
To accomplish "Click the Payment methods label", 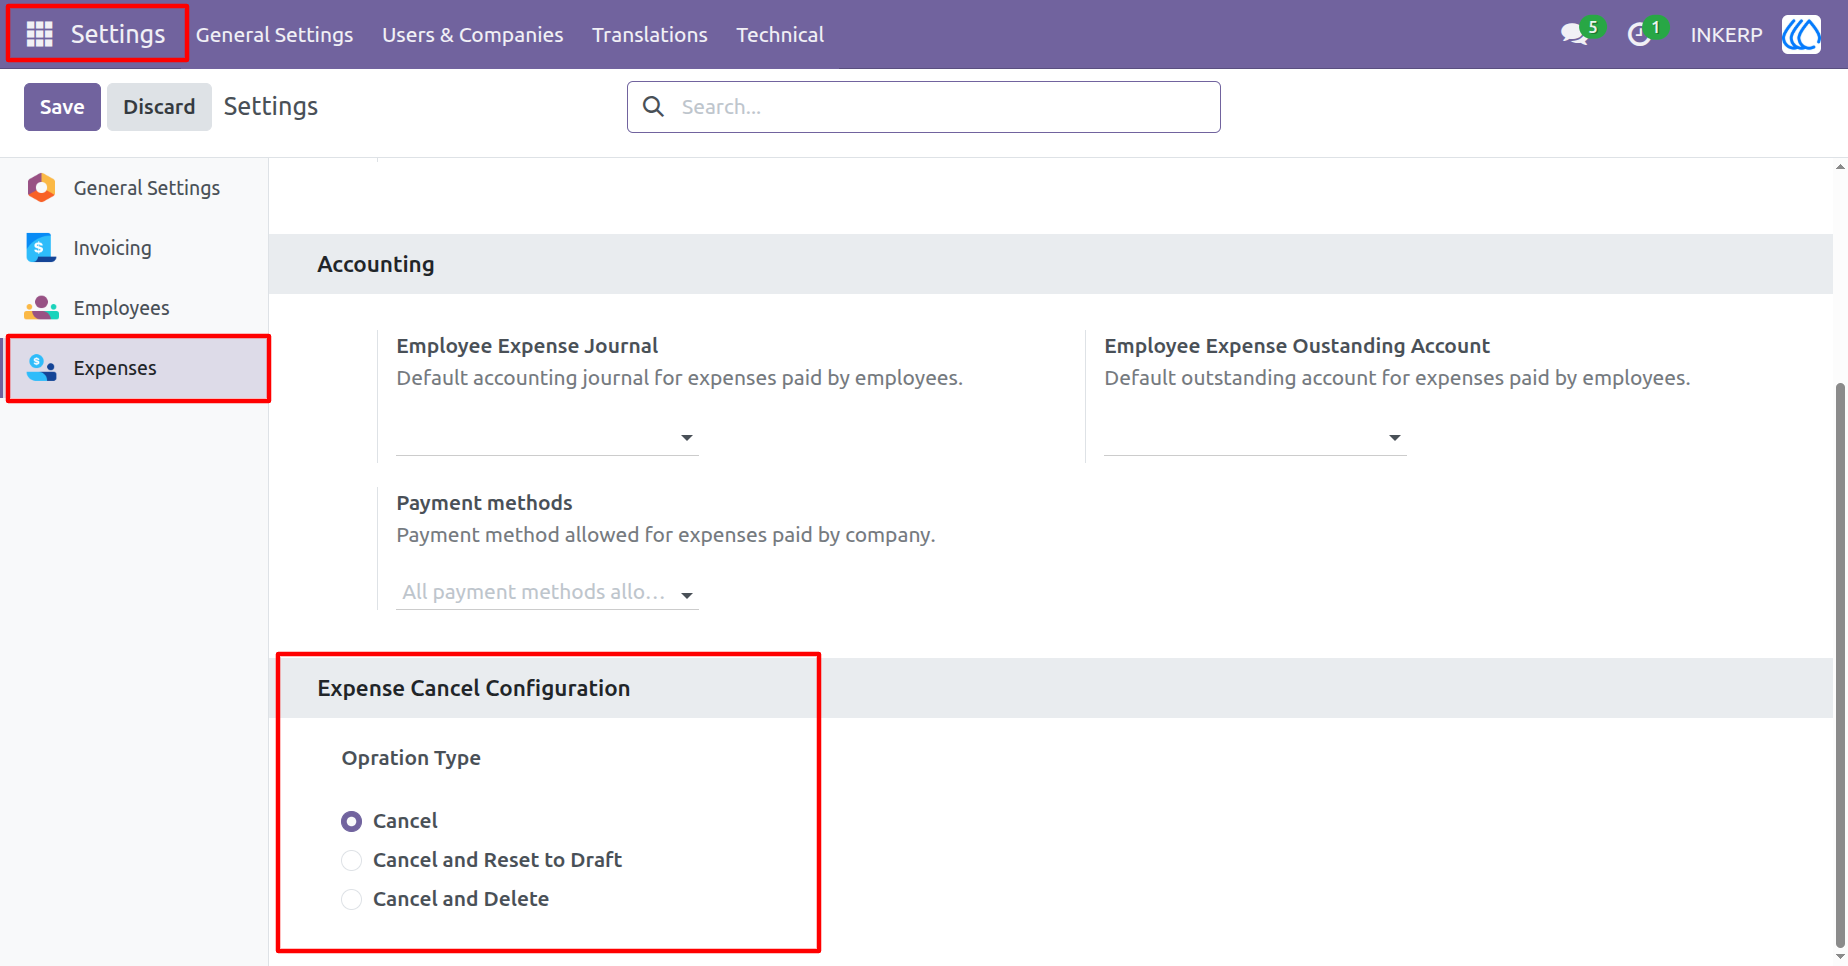I will (484, 503).
